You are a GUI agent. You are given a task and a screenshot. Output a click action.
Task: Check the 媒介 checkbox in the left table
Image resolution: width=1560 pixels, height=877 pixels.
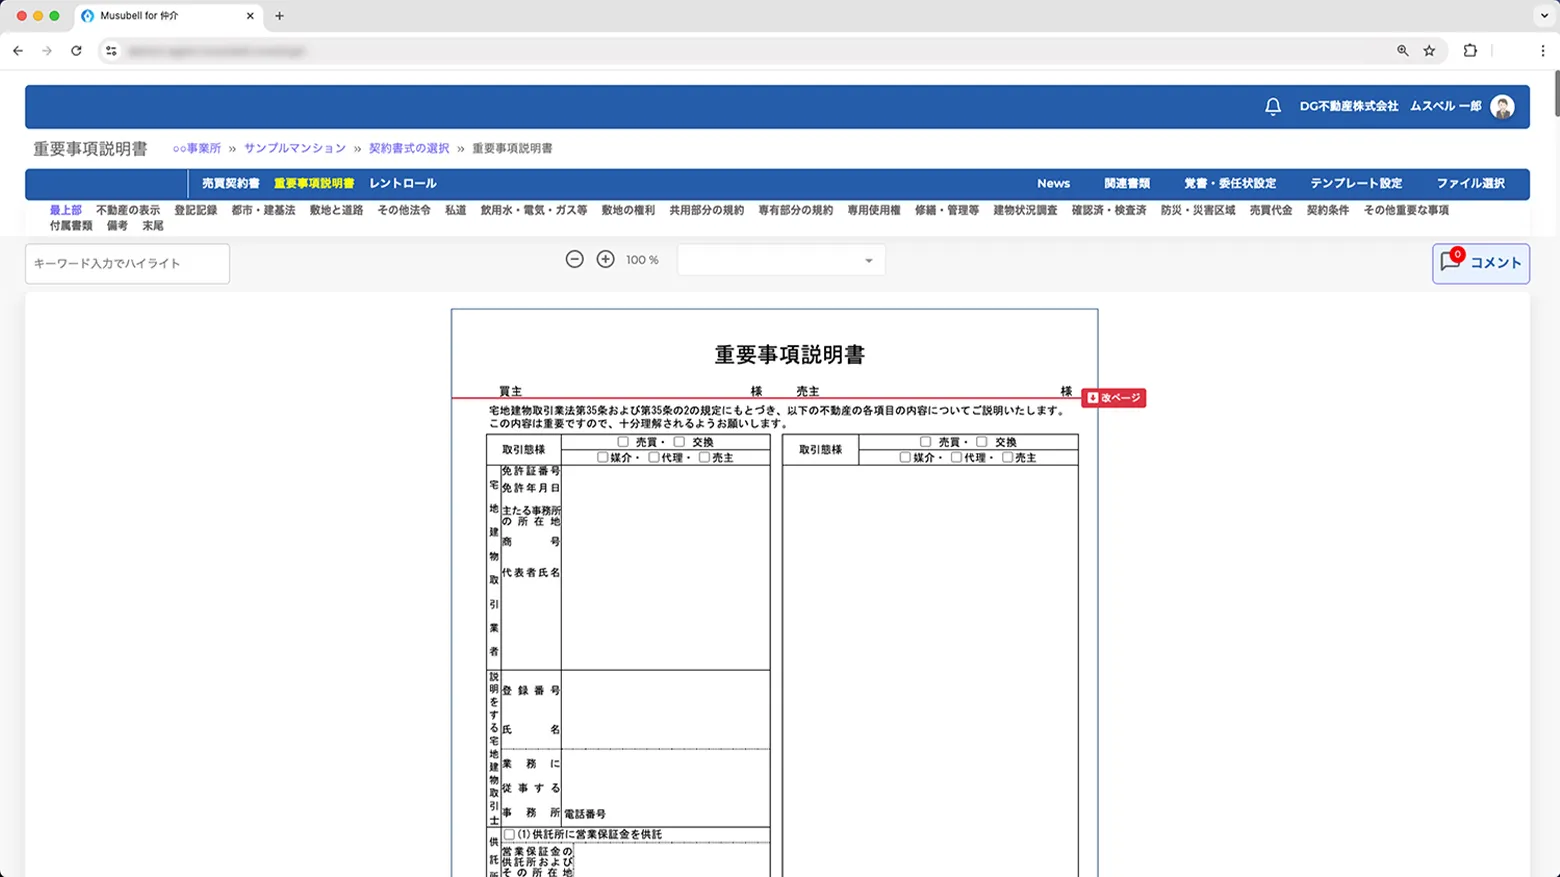coord(602,457)
